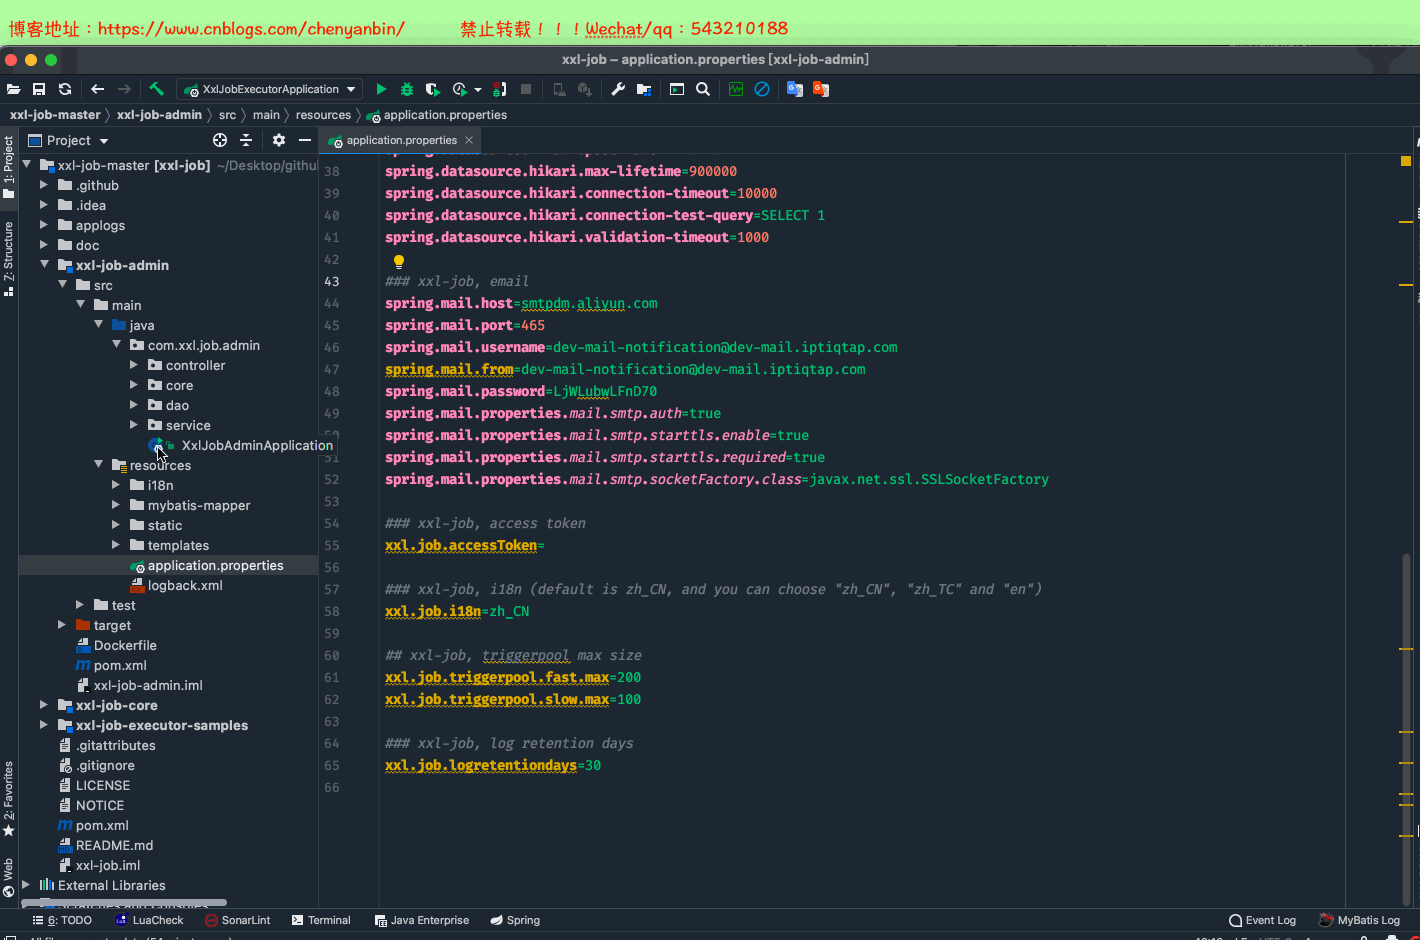Build project with the hammer icon
Image resolution: width=1420 pixels, height=940 pixels.
[x=156, y=89]
